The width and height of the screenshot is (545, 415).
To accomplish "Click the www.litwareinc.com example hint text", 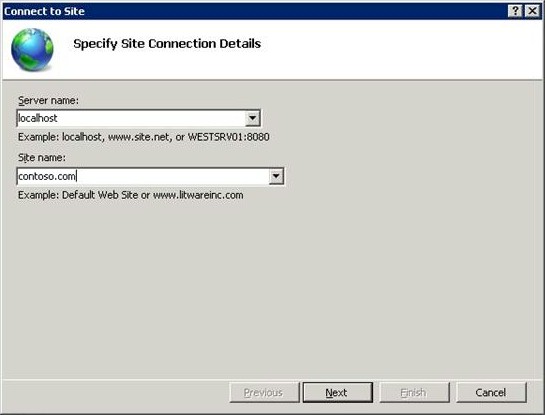I will coord(198,195).
